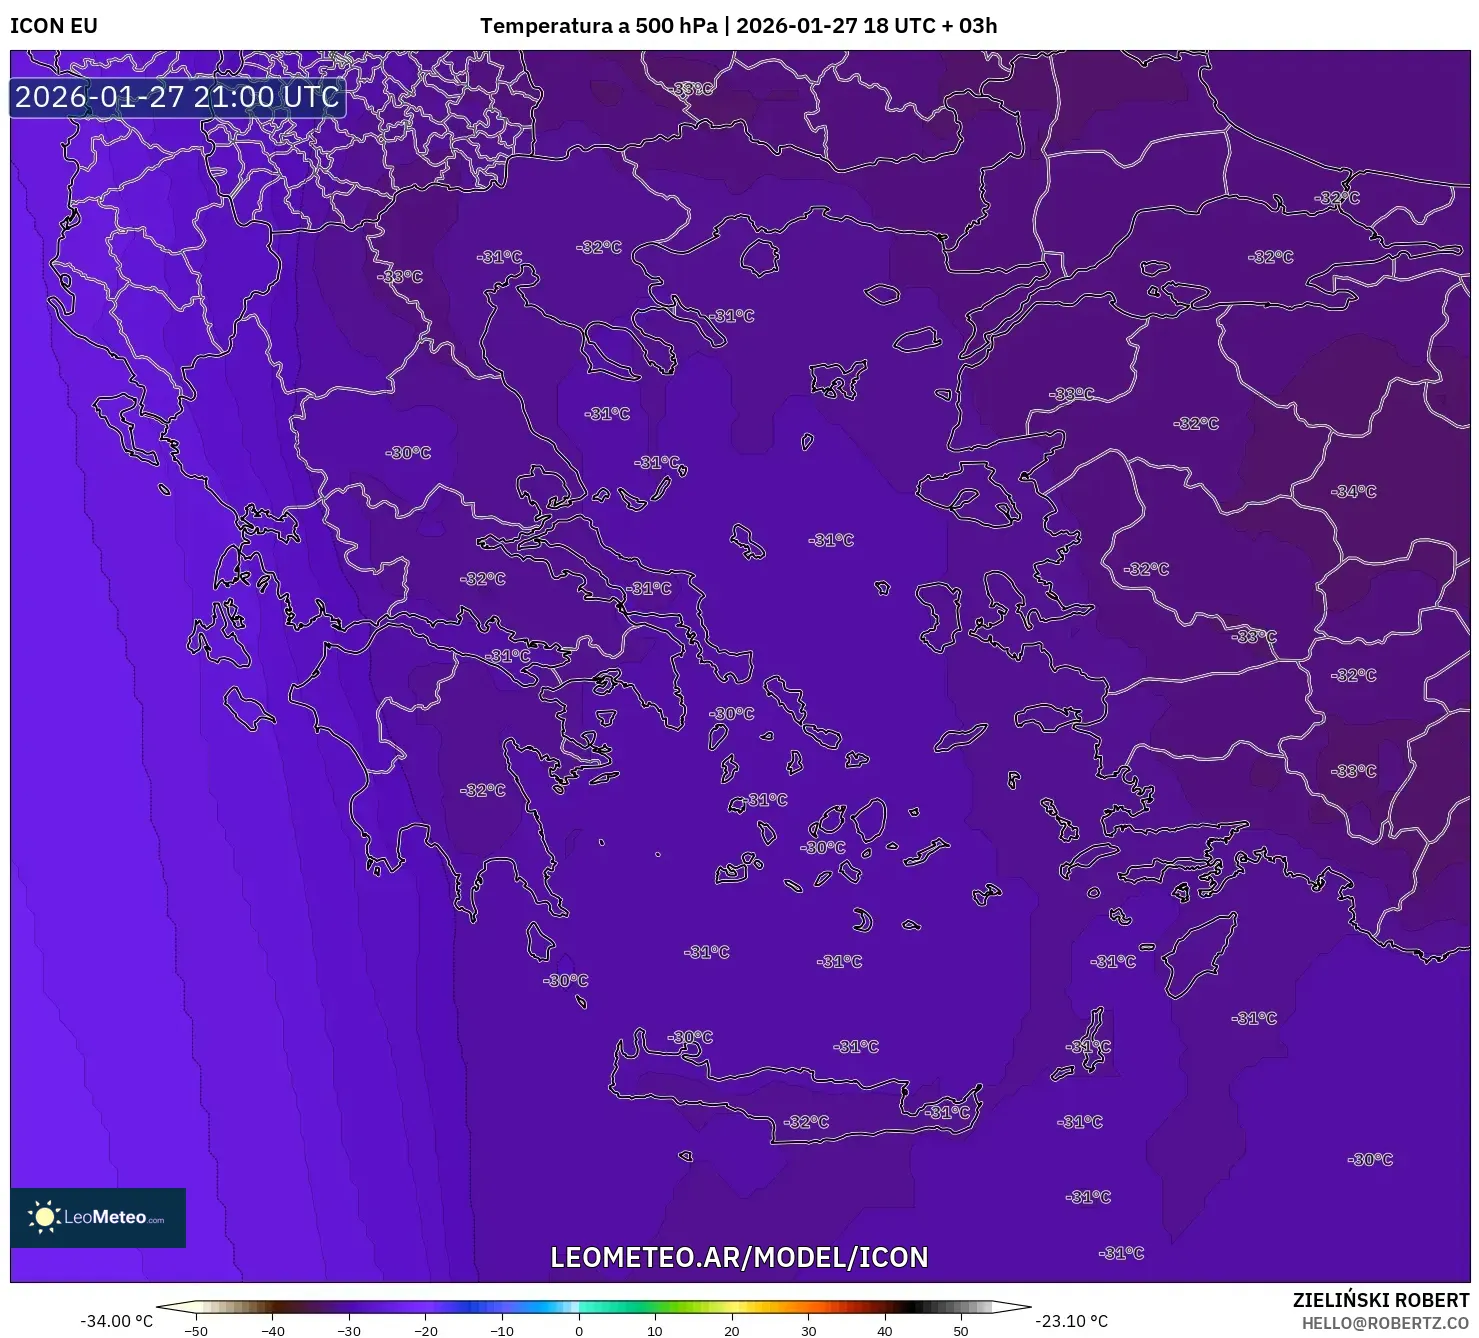
Task: Select the -30°C marker near southern Peloponnese
Action: (x=567, y=979)
